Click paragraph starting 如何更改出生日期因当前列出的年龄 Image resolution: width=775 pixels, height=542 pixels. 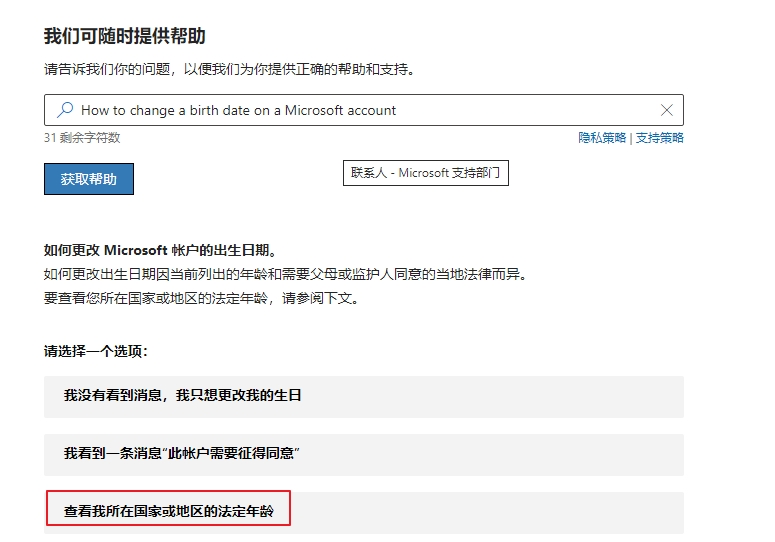284,274
